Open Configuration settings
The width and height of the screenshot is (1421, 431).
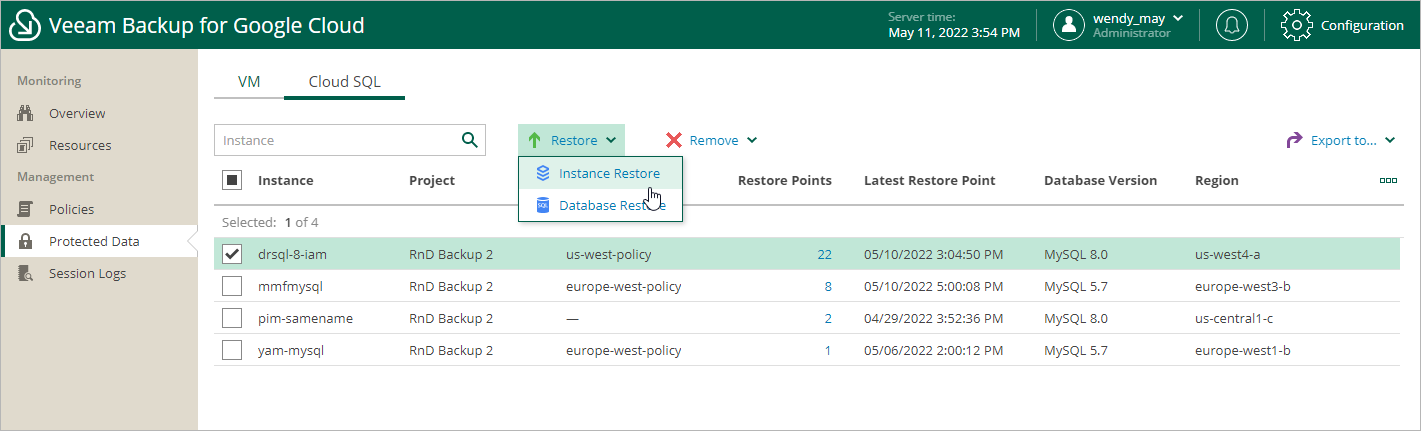tap(1343, 25)
